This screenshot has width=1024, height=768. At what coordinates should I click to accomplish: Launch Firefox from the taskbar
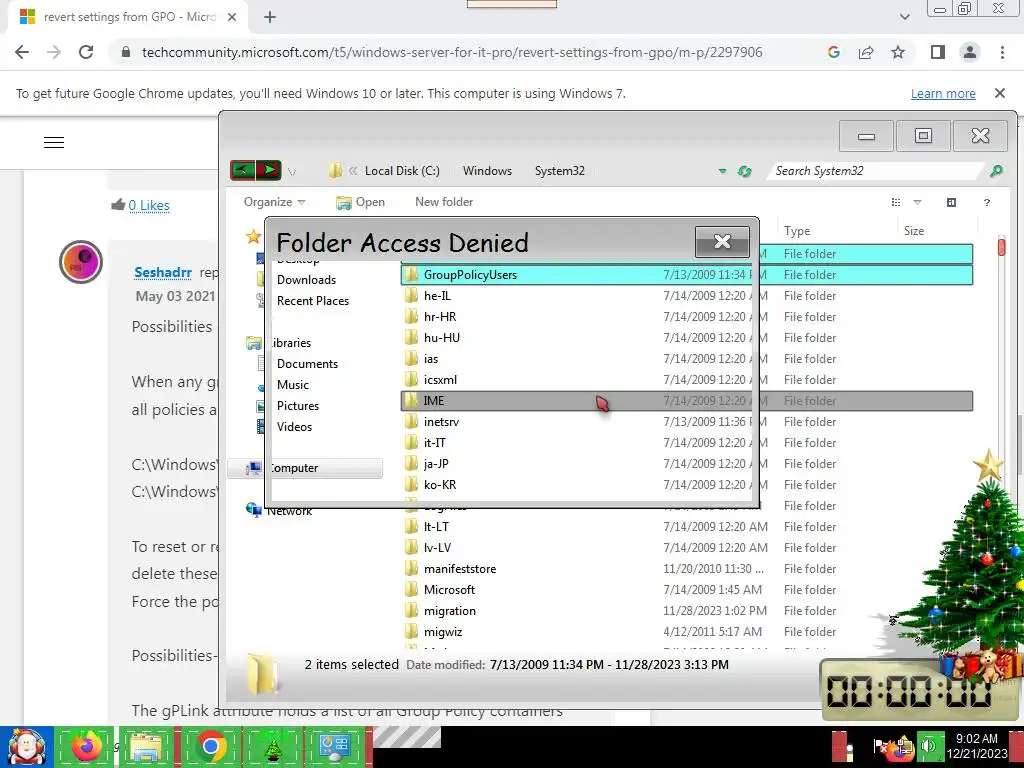(87, 747)
